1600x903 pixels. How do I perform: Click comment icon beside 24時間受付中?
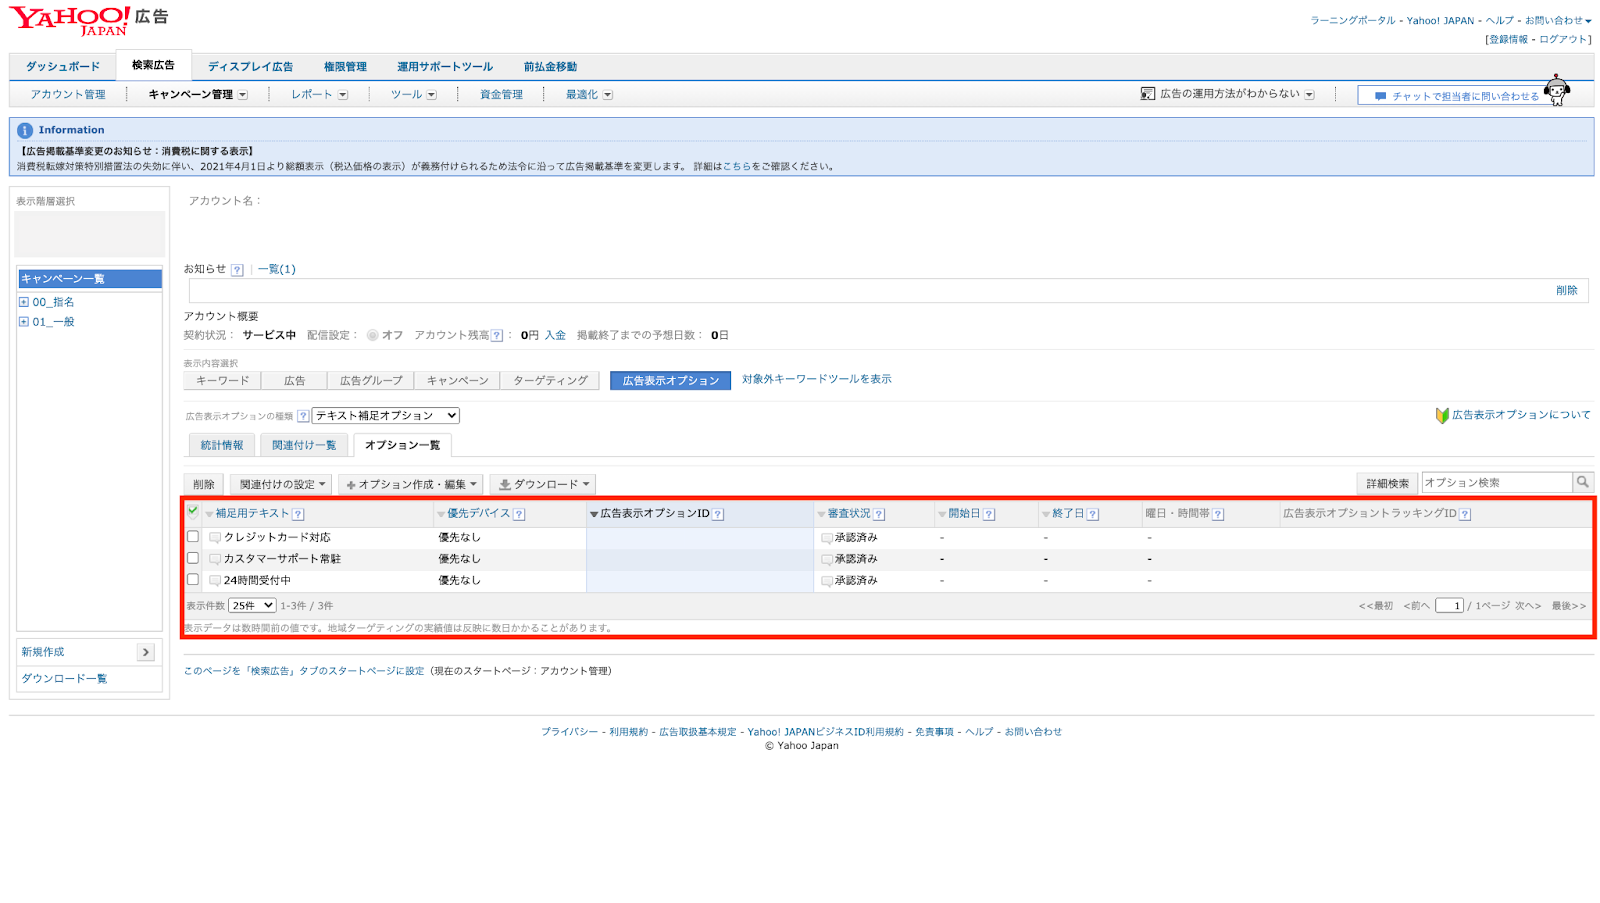(x=215, y=580)
